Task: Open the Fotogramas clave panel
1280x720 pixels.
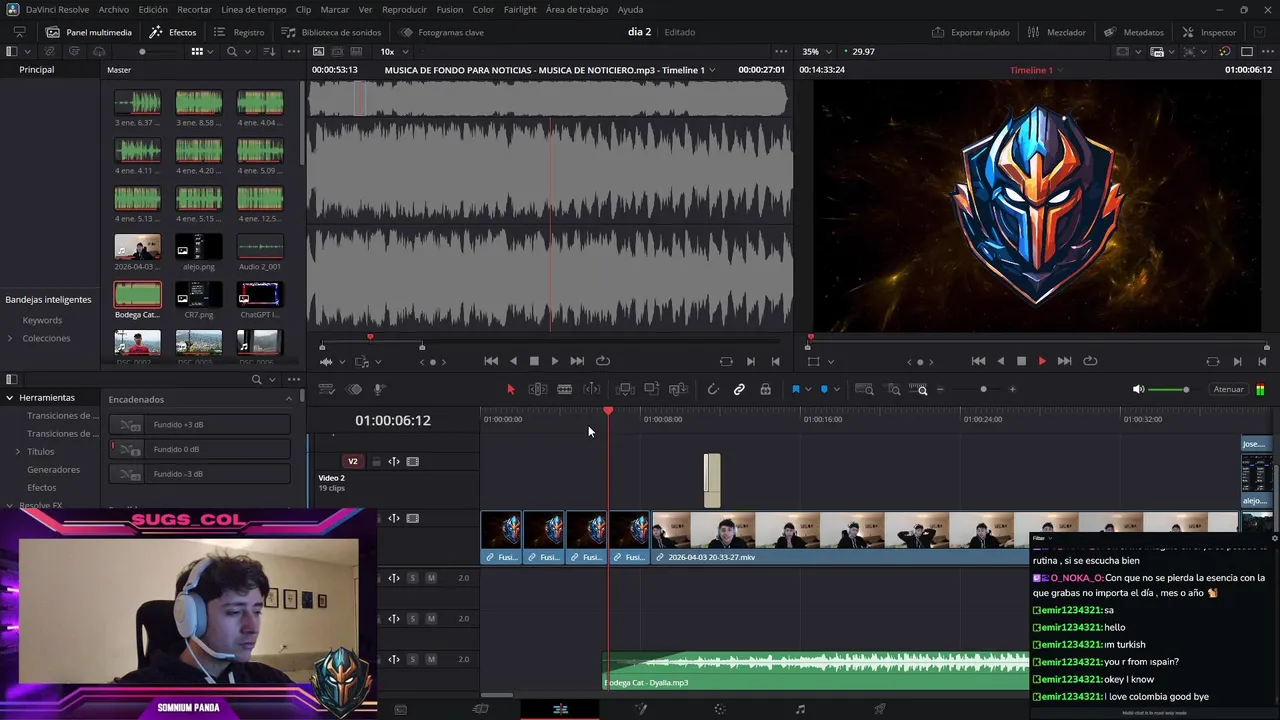Action: [x=441, y=32]
